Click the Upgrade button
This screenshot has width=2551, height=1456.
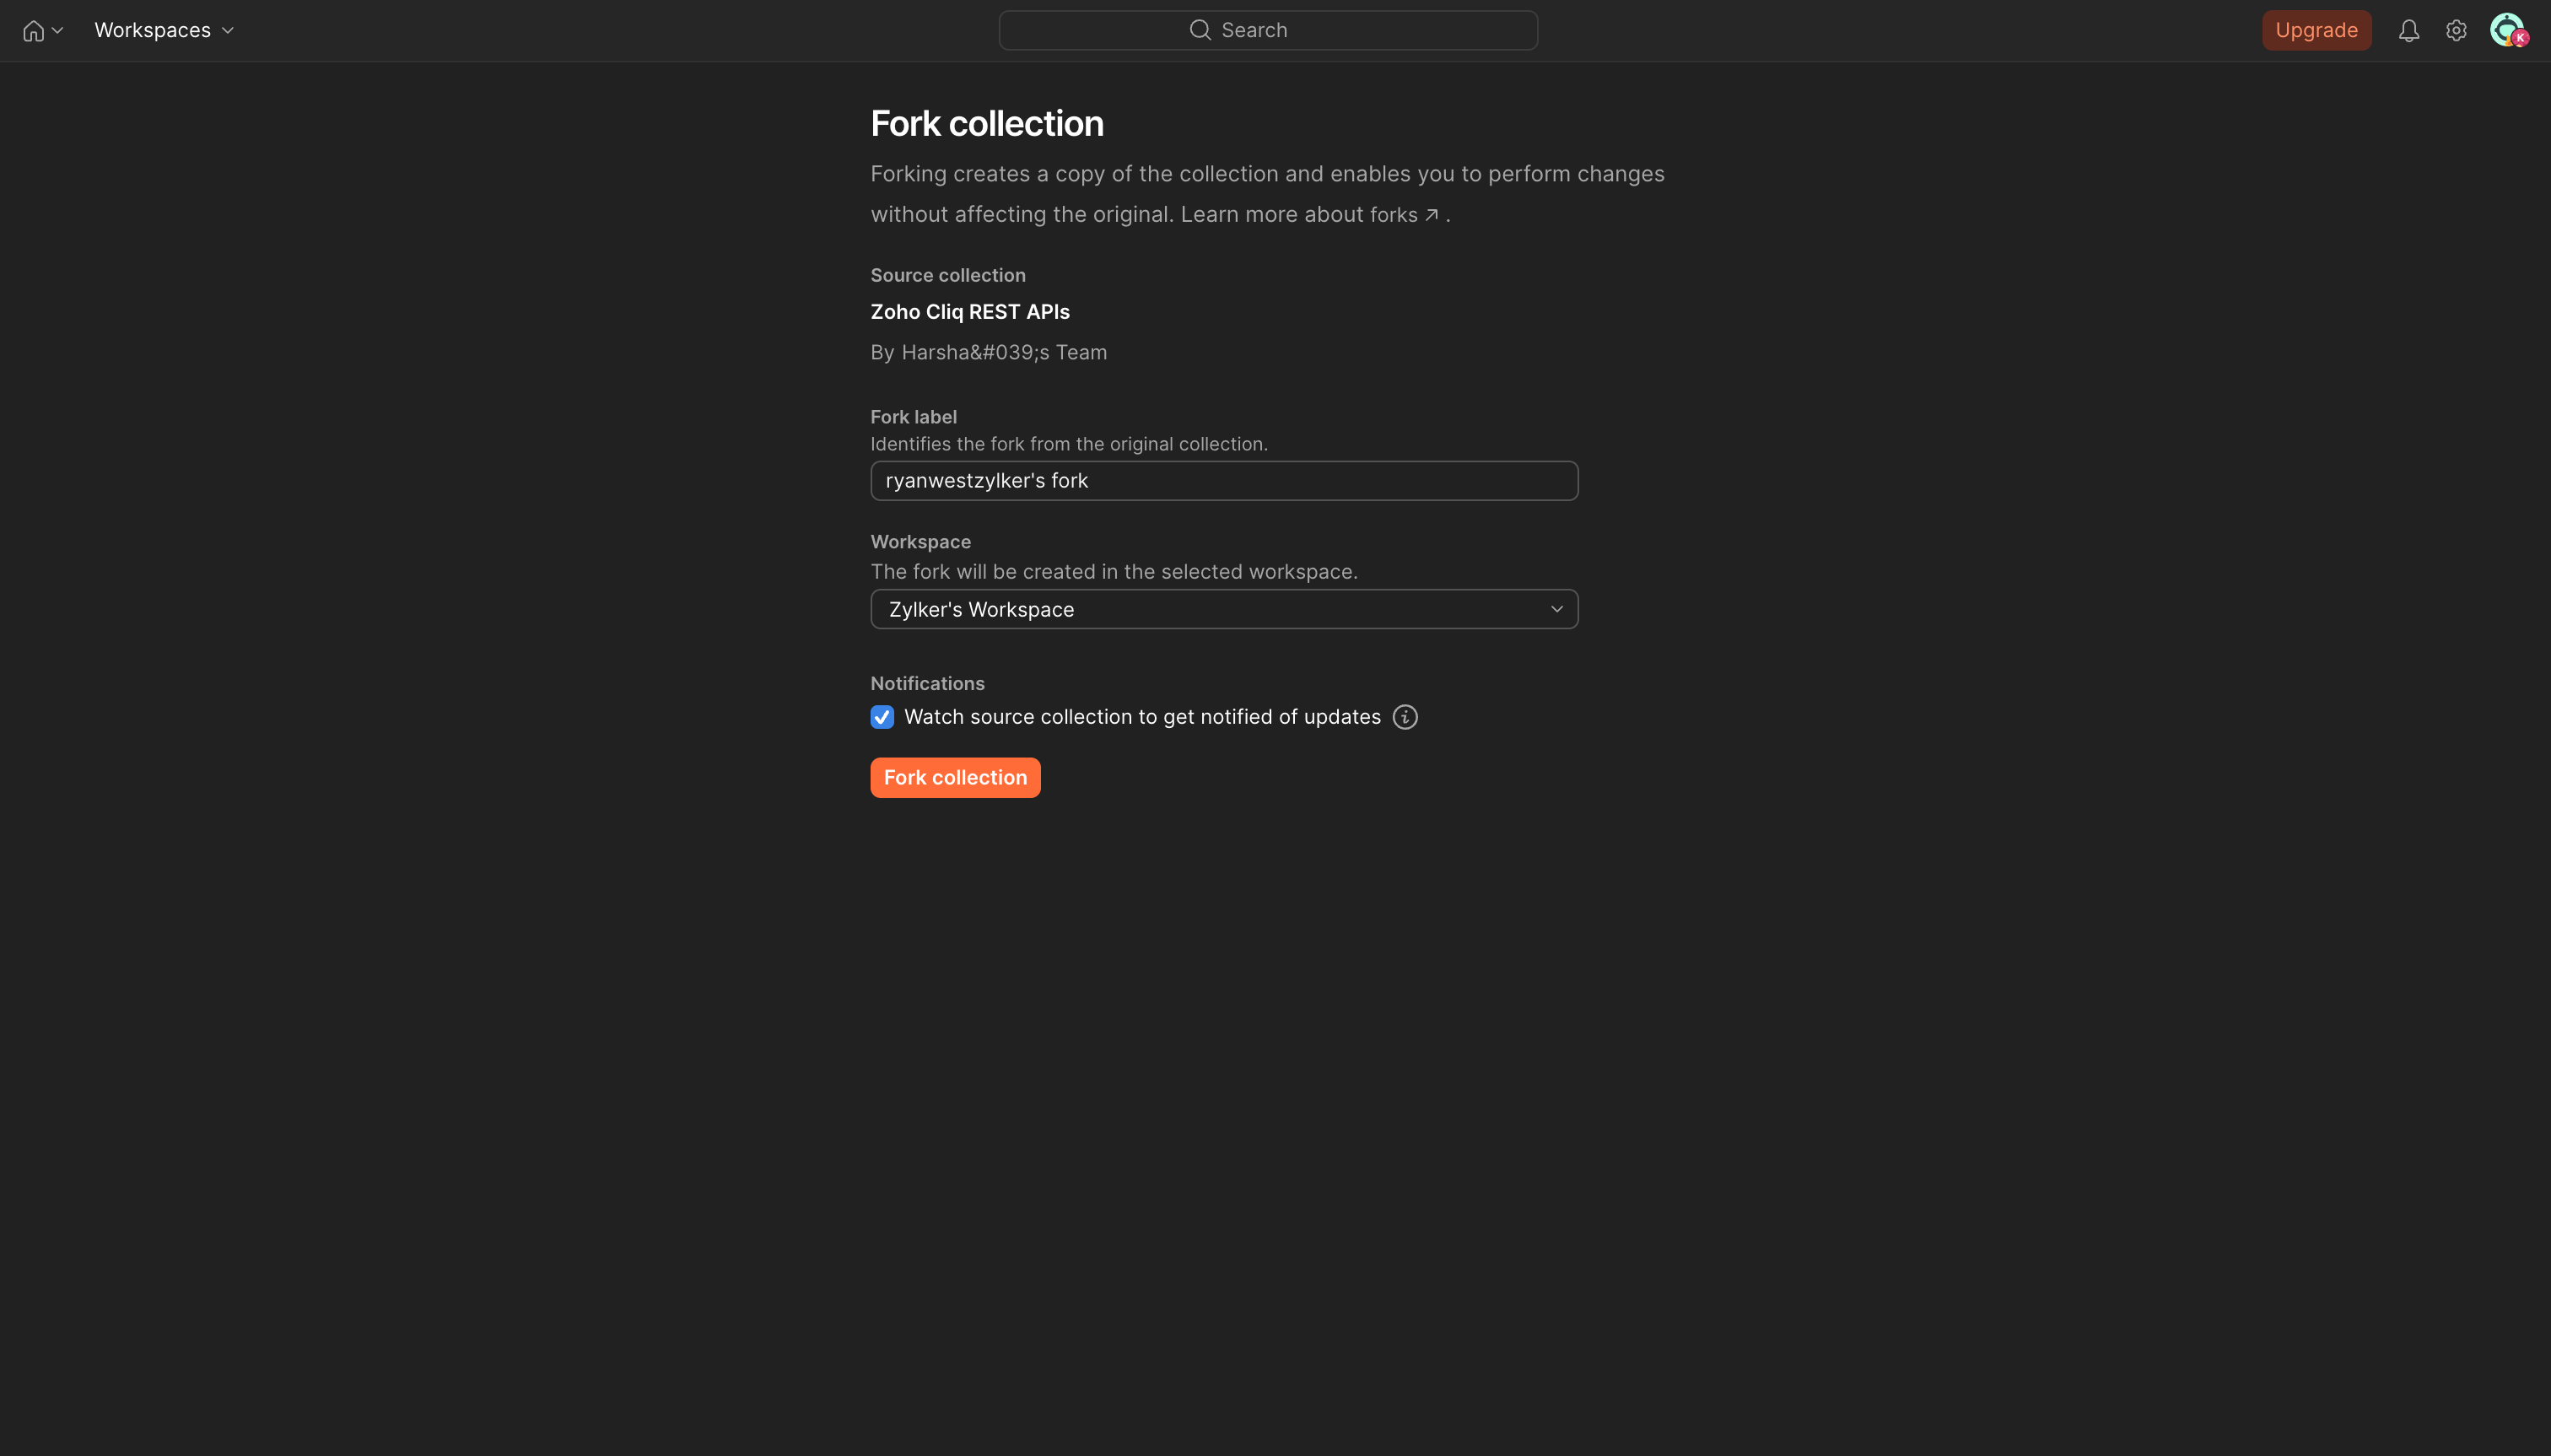pyautogui.click(x=2316, y=30)
